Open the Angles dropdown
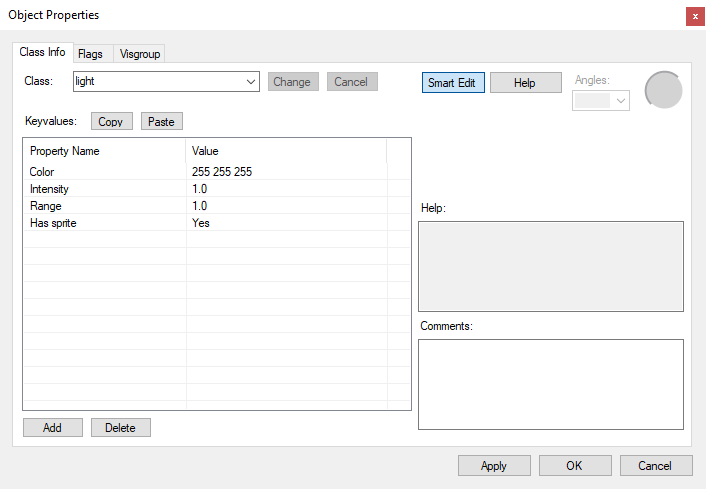Screen dimensions: 706x489 [x=620, y=100]
